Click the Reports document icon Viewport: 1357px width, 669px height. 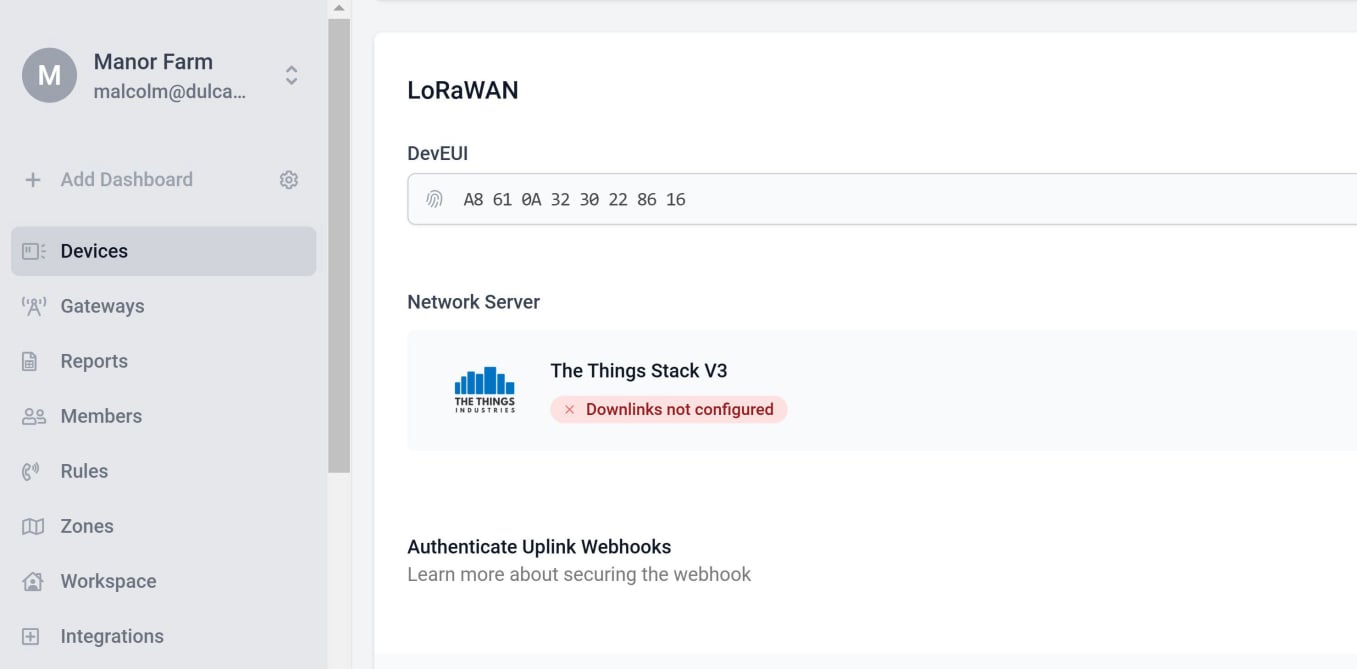pos(30,362)
